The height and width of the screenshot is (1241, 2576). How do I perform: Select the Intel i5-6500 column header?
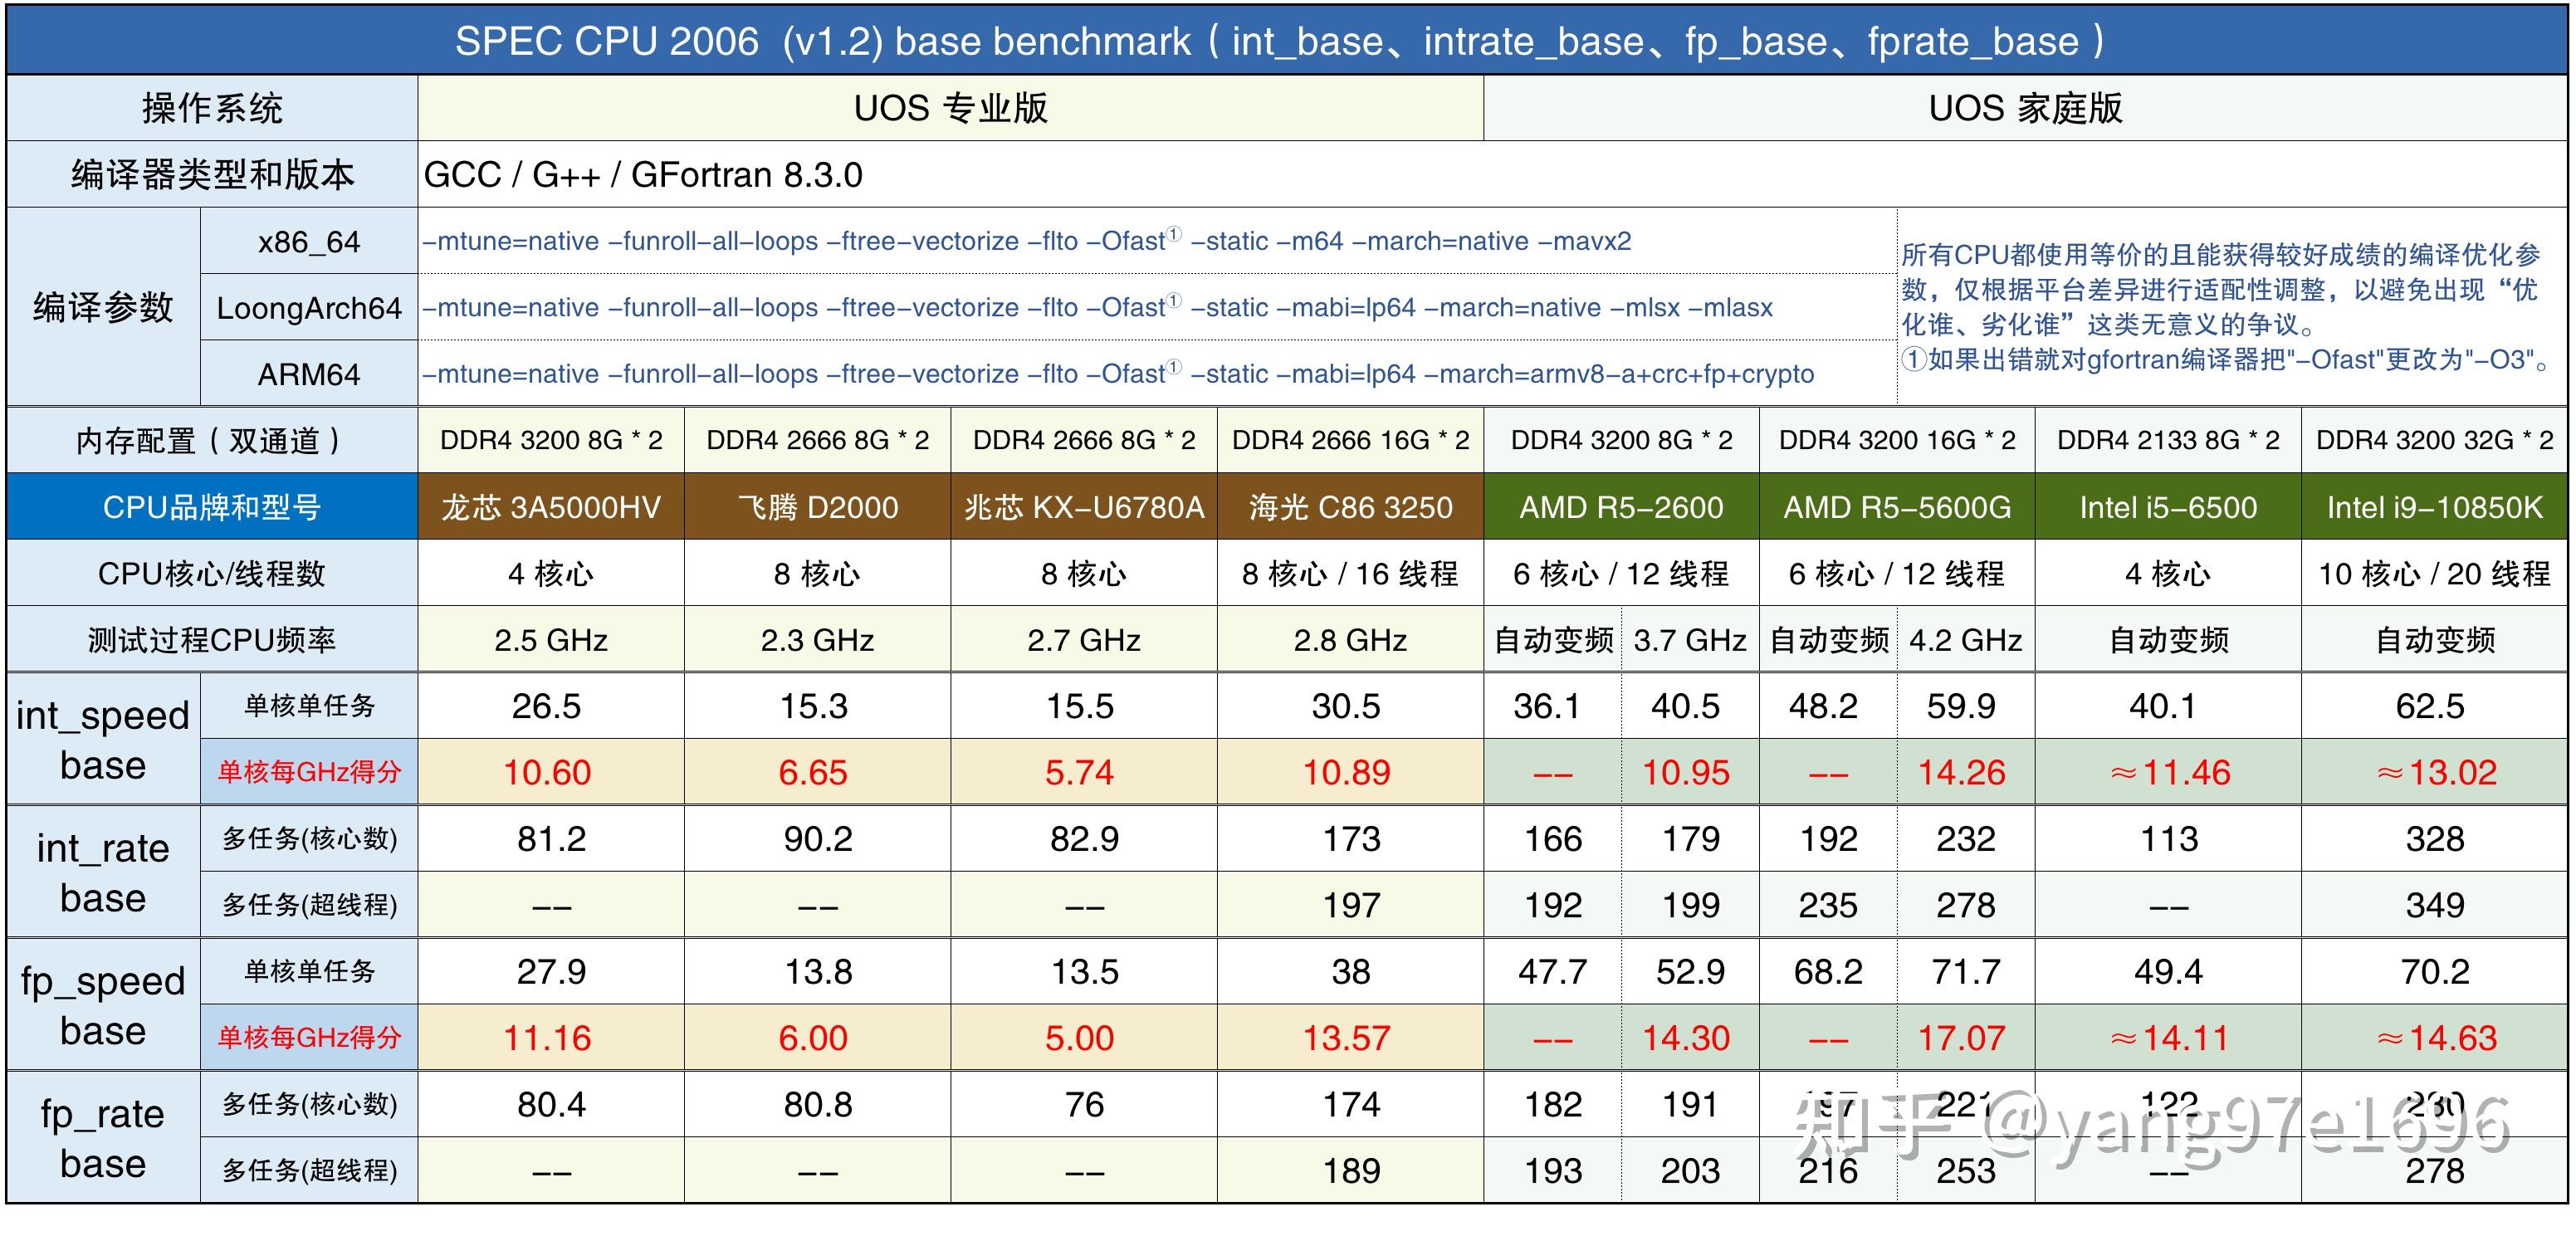point(2168,507)
